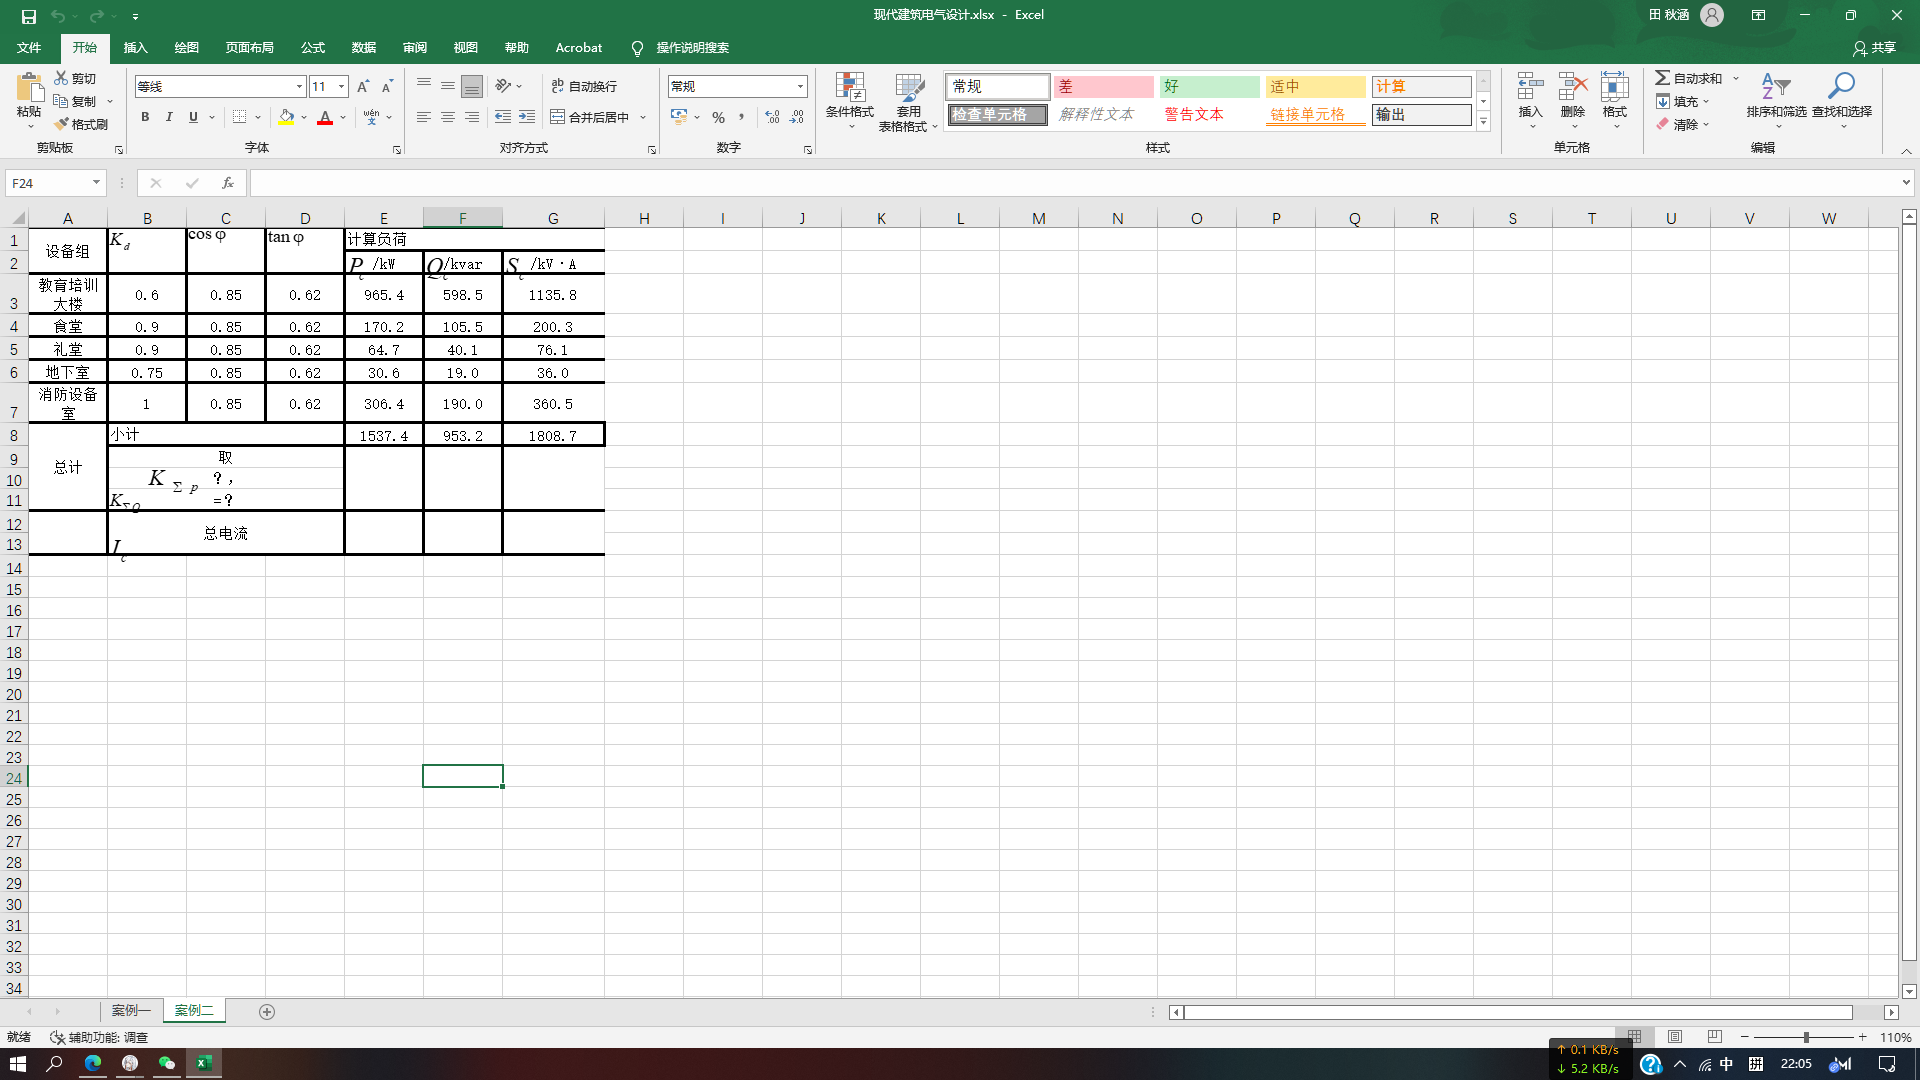Open the number format dropdown

point(800,86)
